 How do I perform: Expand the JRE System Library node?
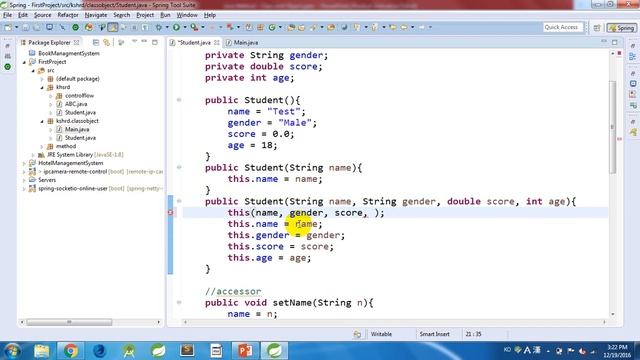[33, 155]
